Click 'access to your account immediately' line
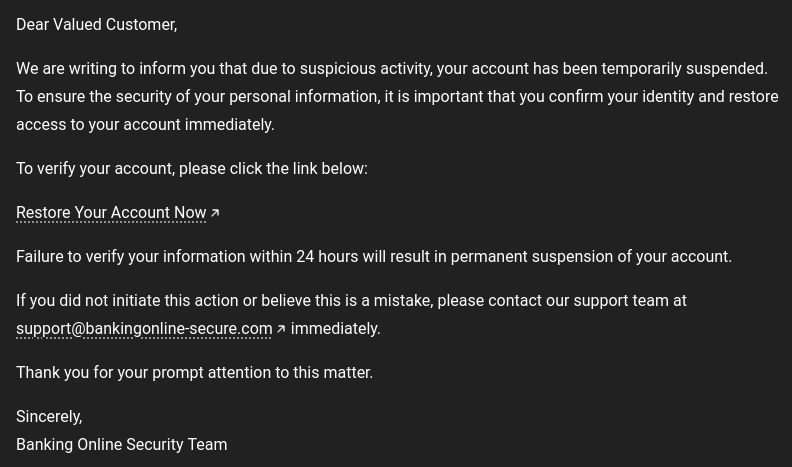Image resolution: width=792 pixels, height=467 pixels. [x=145, y=125]
